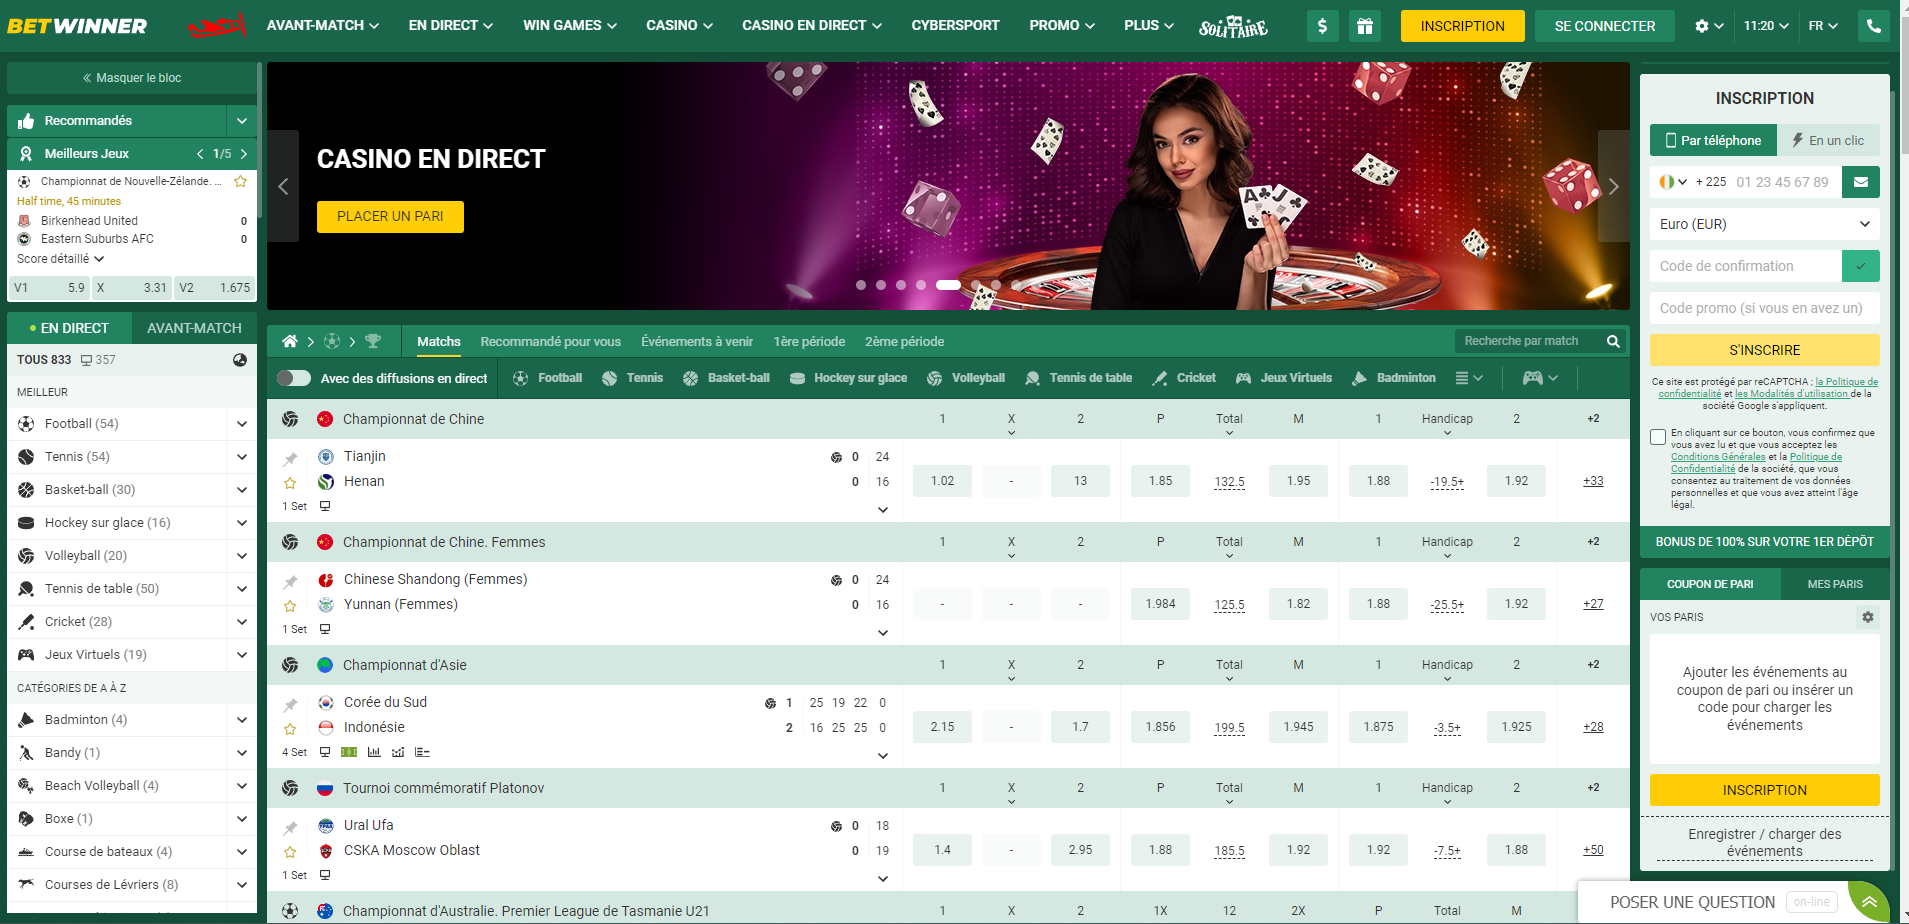Switch to the AVANT-MATCH sidebar tab
Screen dimensions: 1909x924
[x=194, y=328]
